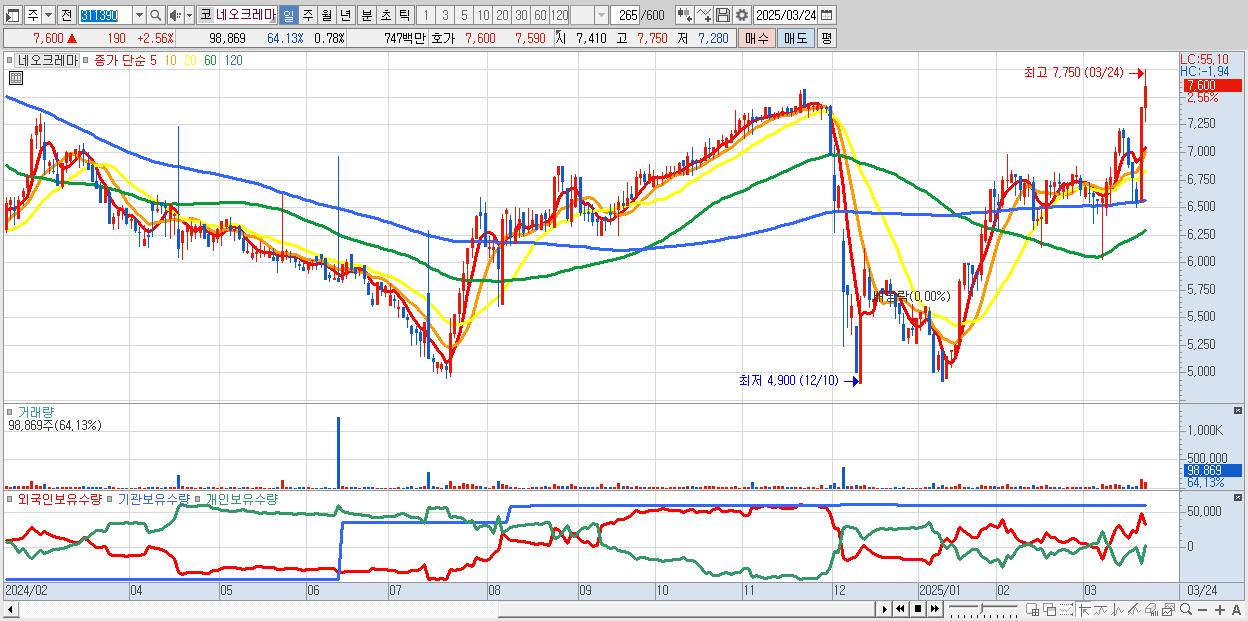Open the dropdown arrow beside the speaker icon
This screenshot has width=1248, height=621.
[x=189, y=15]
